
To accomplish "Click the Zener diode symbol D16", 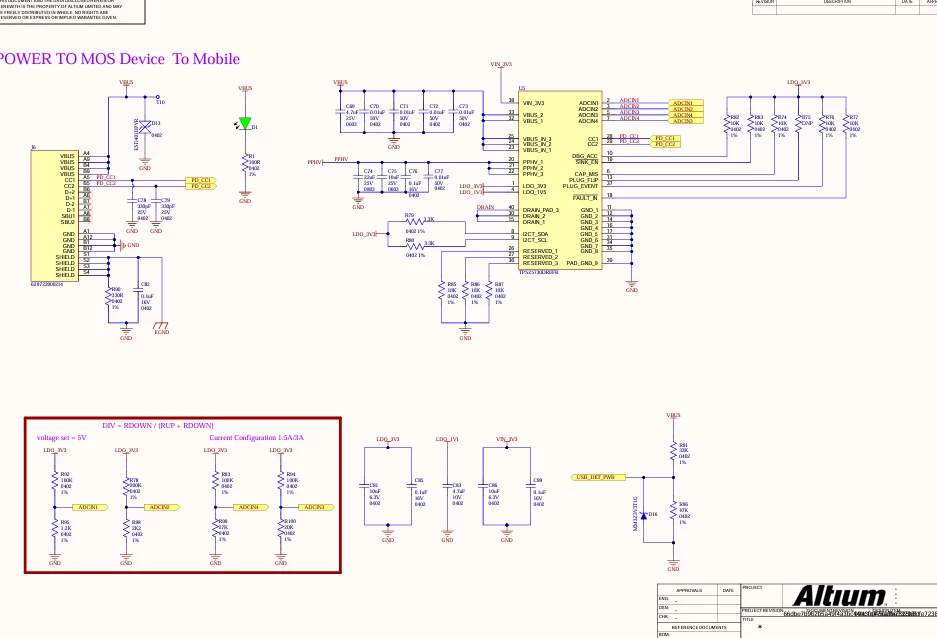I will (x=644, y=515).
